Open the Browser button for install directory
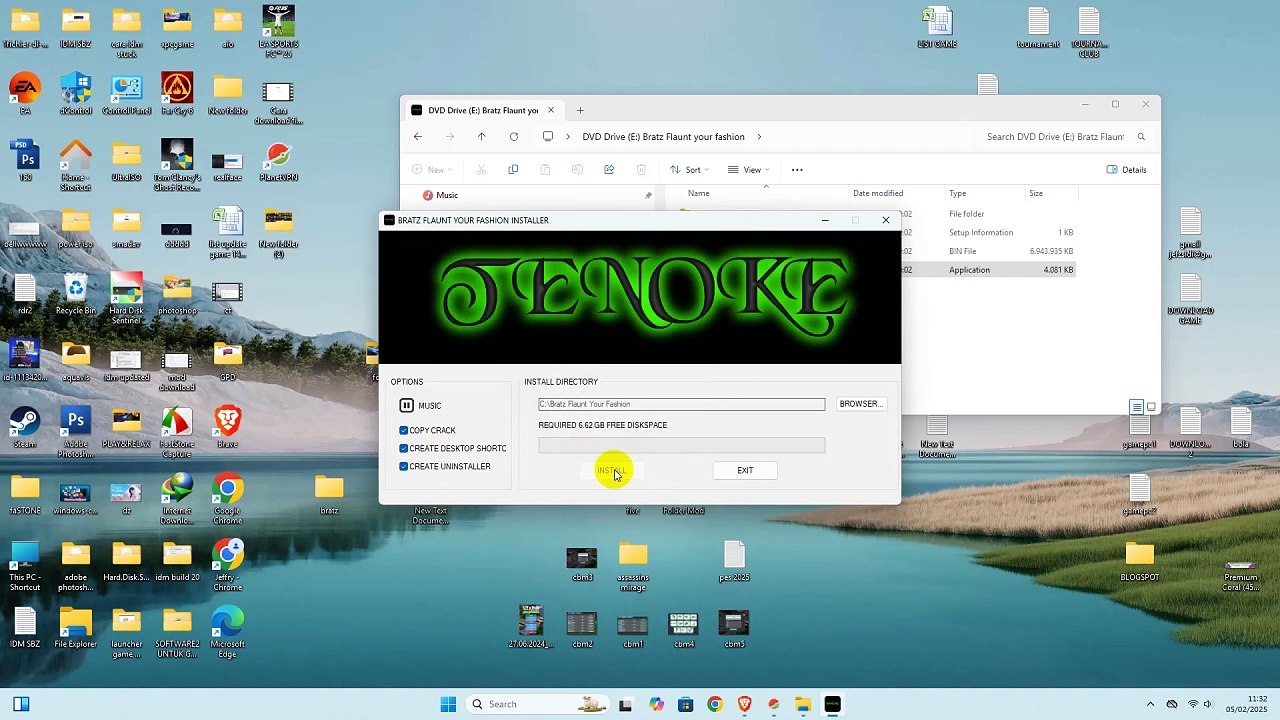The height and width of the screenshot is (720, 1280). coord(861,404)
